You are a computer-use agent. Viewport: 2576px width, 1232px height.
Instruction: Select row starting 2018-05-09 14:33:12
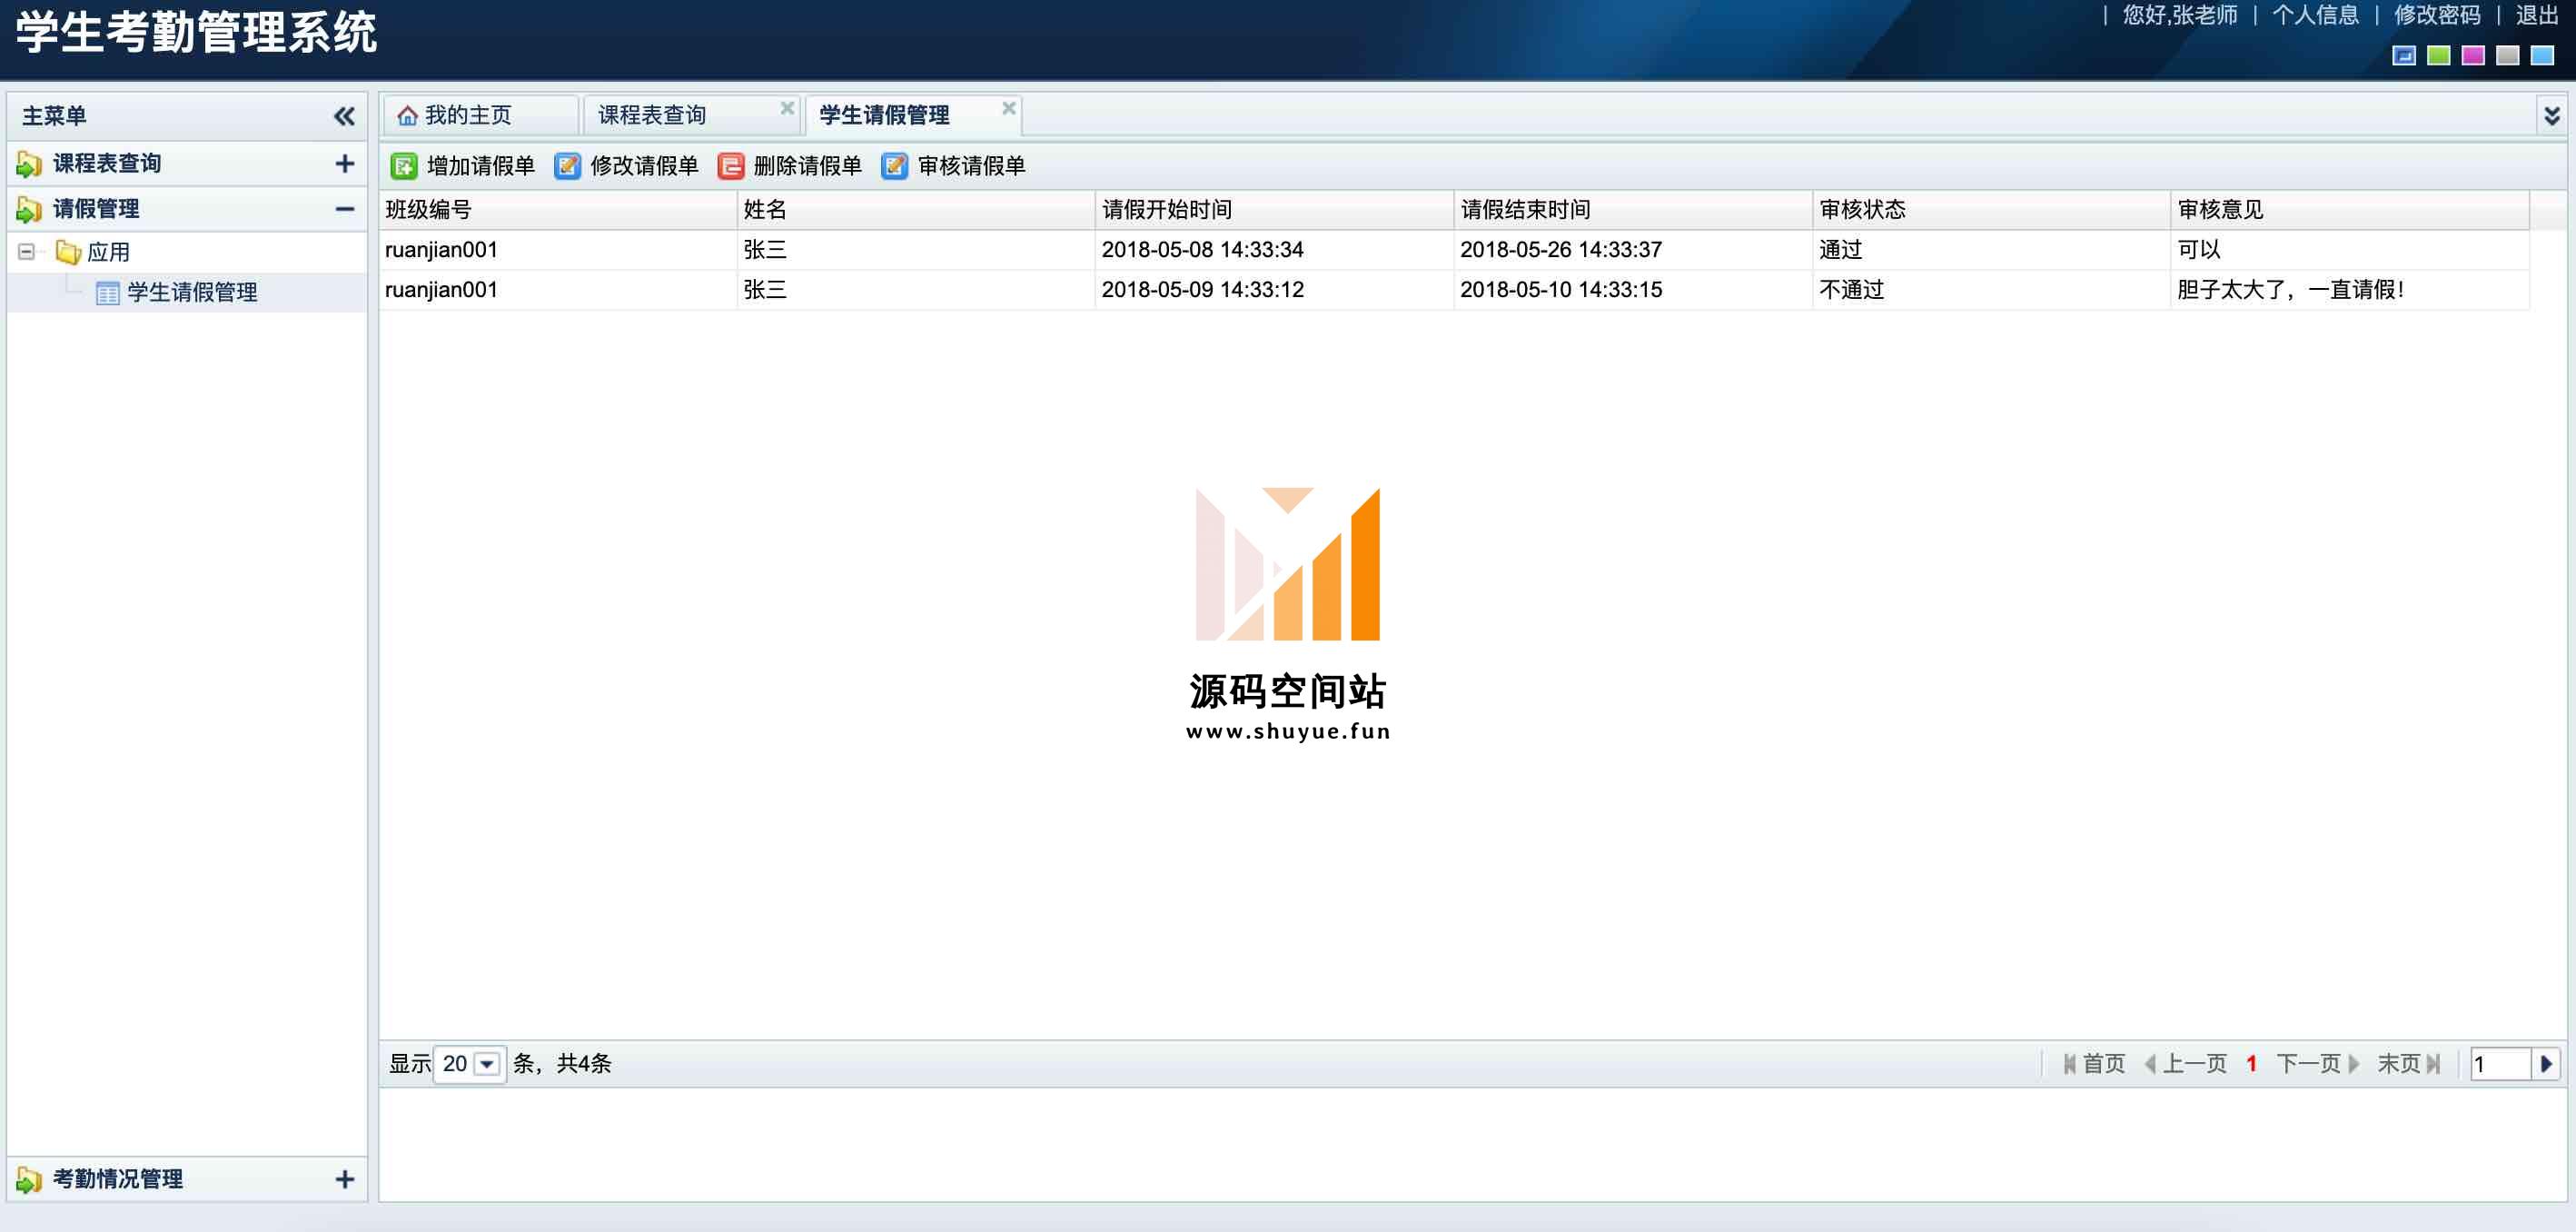(1454, 290)
